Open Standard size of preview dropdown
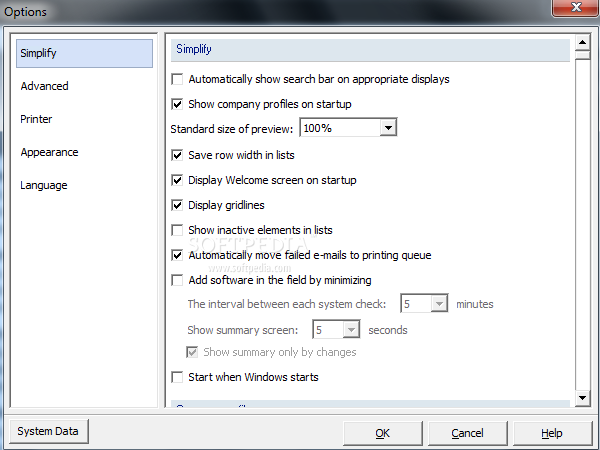 [388, 127]
